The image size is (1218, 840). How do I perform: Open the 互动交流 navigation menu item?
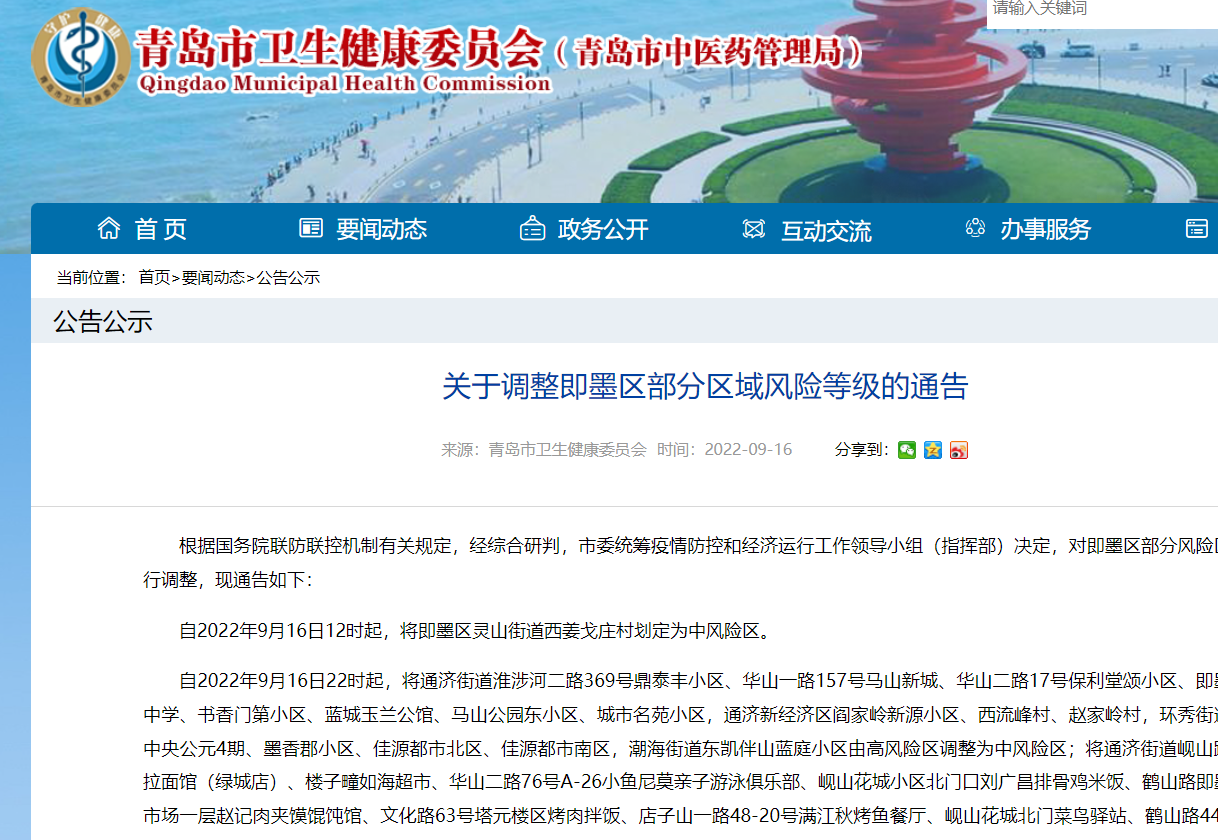tap(826, 231)
